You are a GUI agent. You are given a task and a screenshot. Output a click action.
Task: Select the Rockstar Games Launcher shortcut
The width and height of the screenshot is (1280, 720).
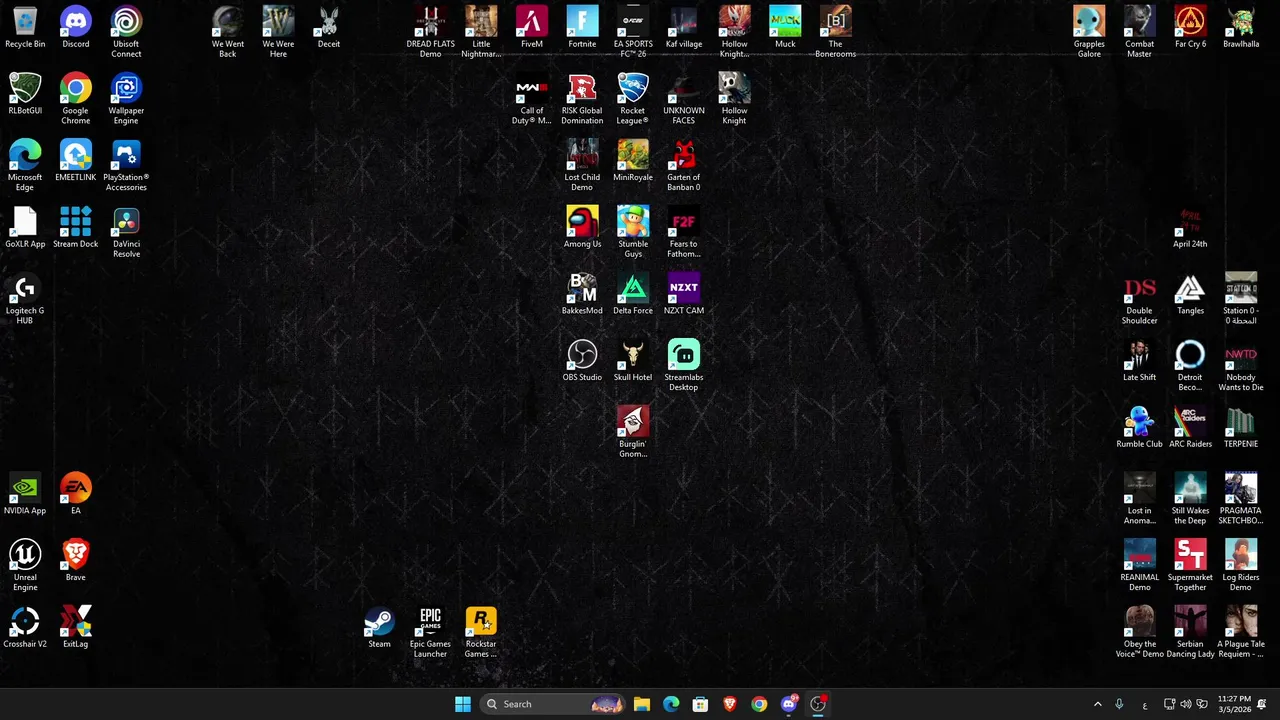tap(481, 633)
